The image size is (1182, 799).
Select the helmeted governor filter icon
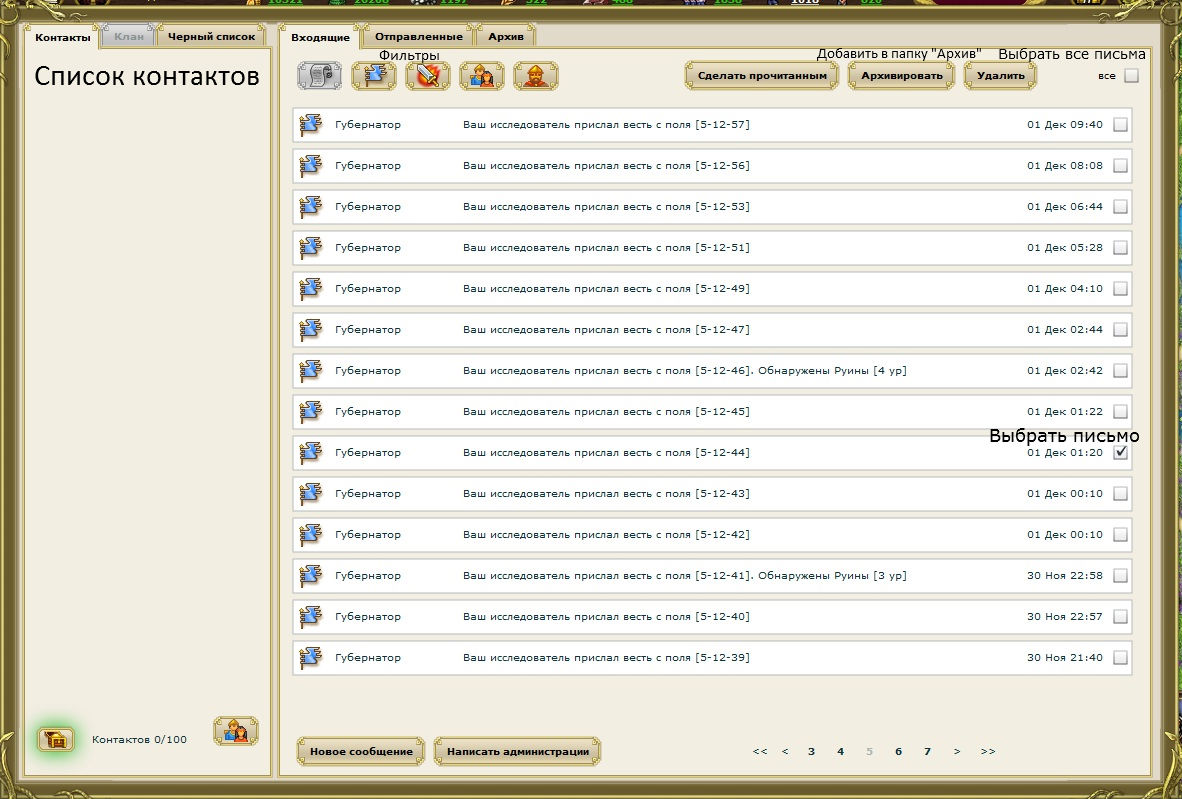point(536,76)
